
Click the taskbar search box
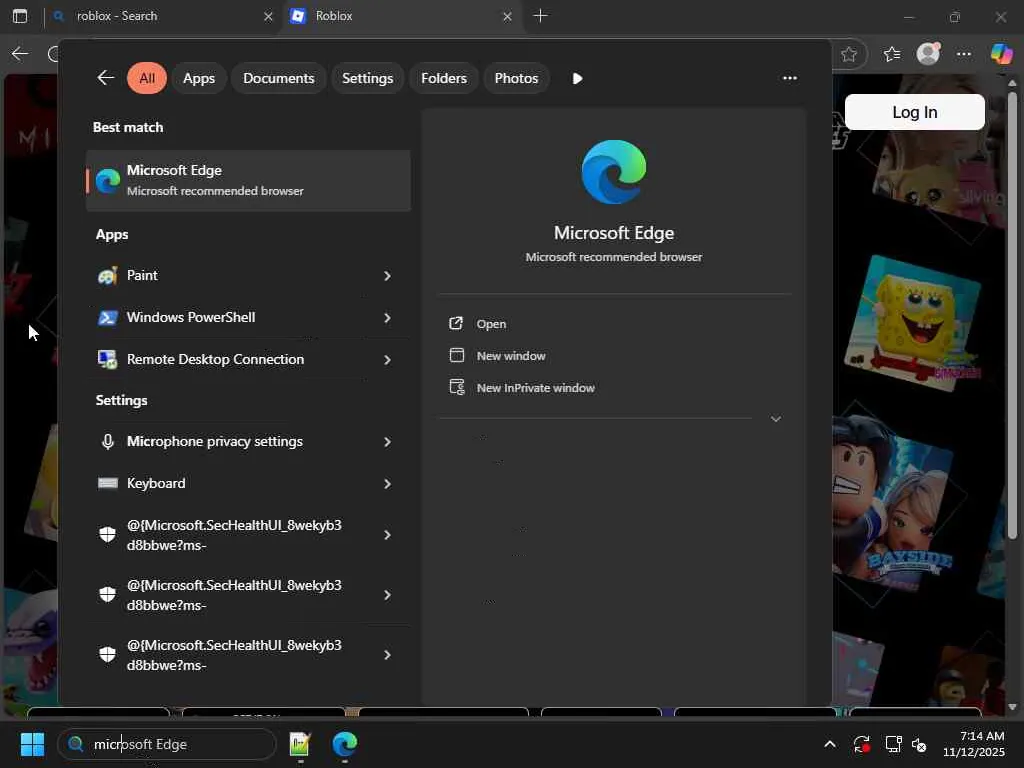(x=167, y=744)
